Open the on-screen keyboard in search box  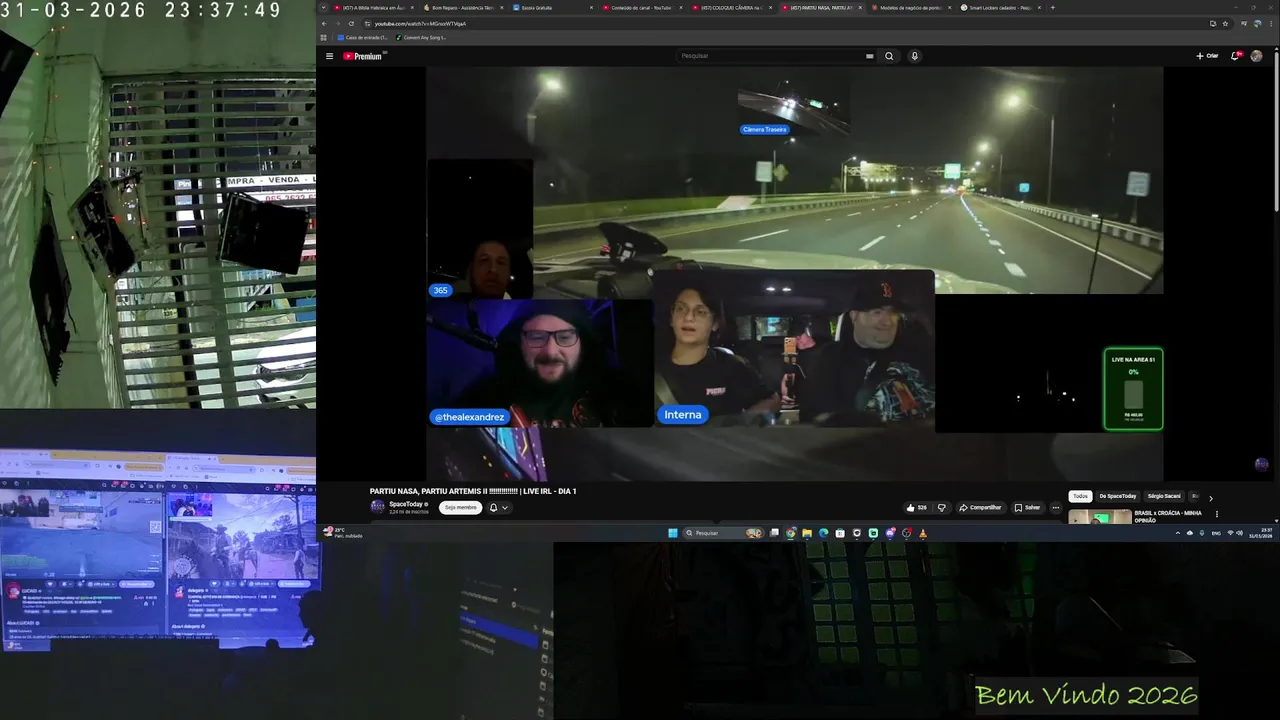coord(870,56)
